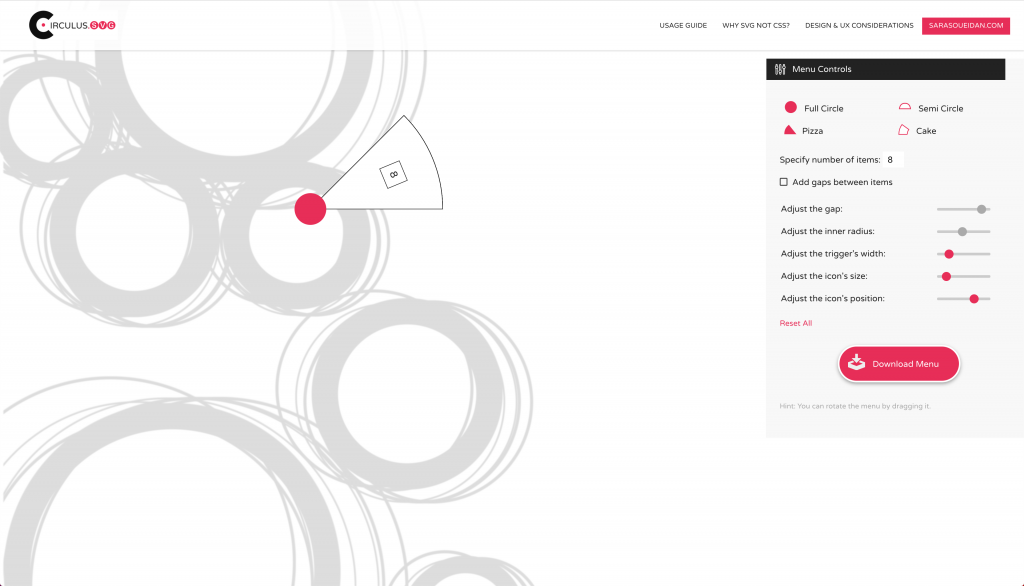This screenshot has width=1024, height=586.
Task: Open the Usage Guide page
Action: click(682, 25)
